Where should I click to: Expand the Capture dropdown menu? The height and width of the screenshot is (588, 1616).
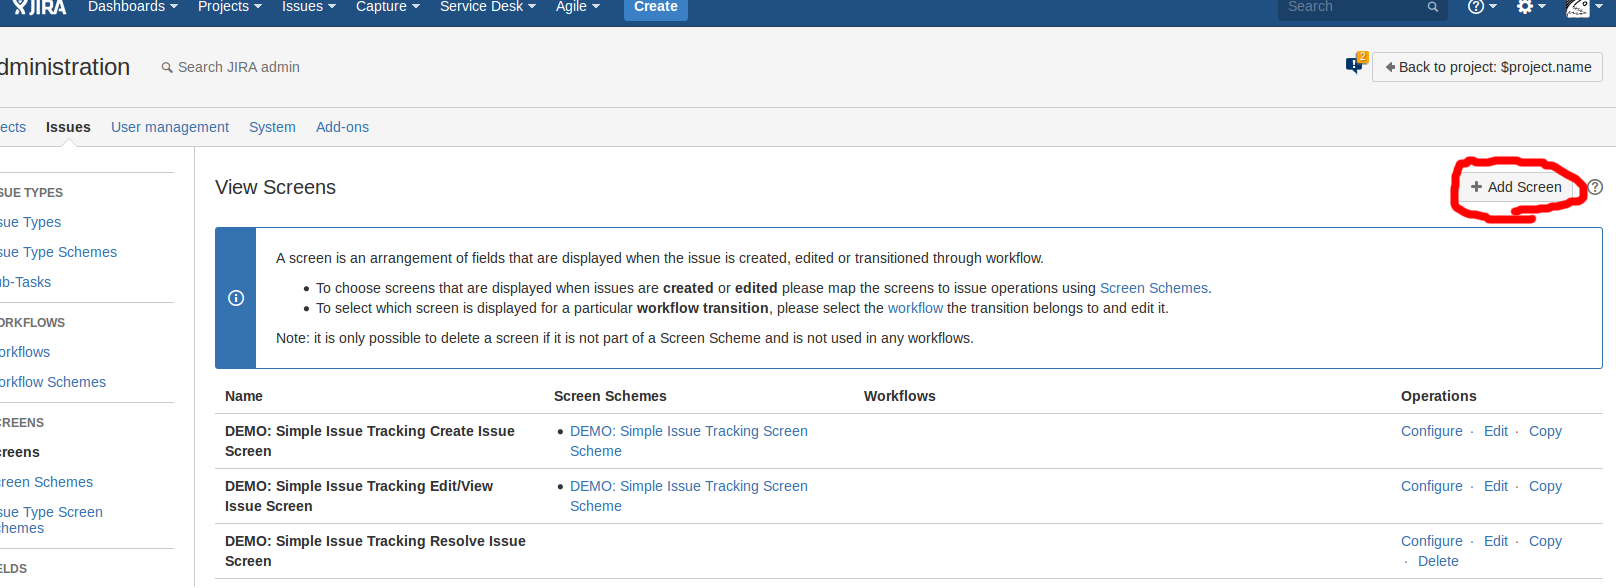point(387,7)
